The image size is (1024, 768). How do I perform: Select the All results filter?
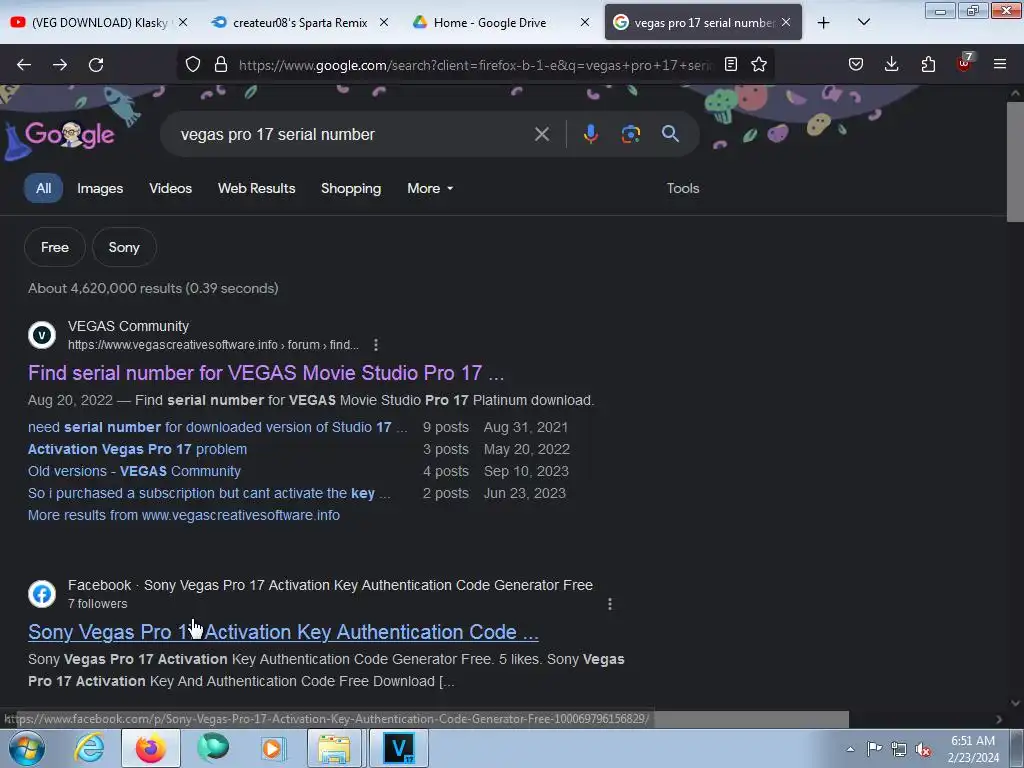coord(44,188)
